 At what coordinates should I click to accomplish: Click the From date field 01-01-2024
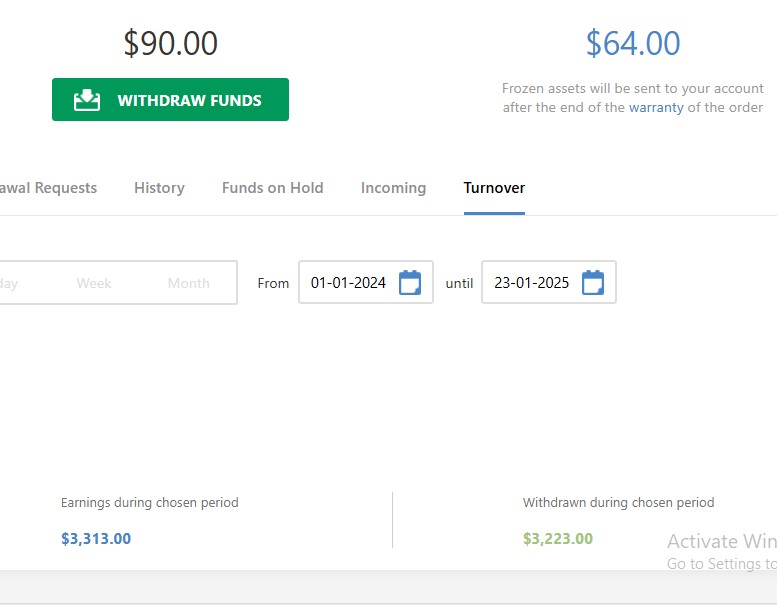point(366,282)
